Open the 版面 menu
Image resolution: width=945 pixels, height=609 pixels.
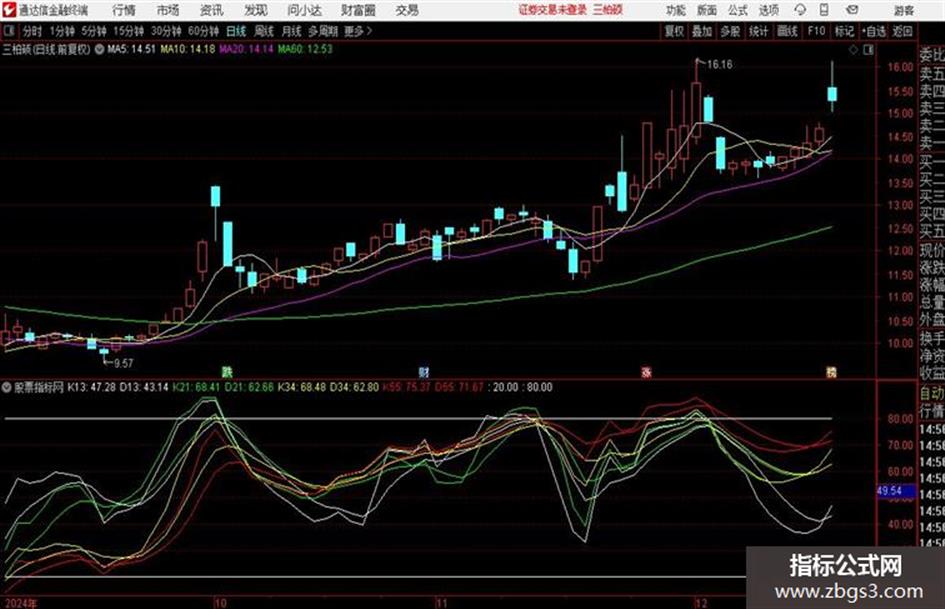tap(706, 10)
